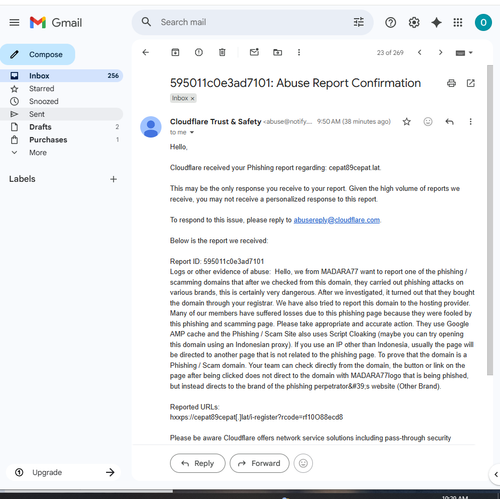Go to the newer email arrow
Screen dimensions: 500x499
click(x=420, y=52)
